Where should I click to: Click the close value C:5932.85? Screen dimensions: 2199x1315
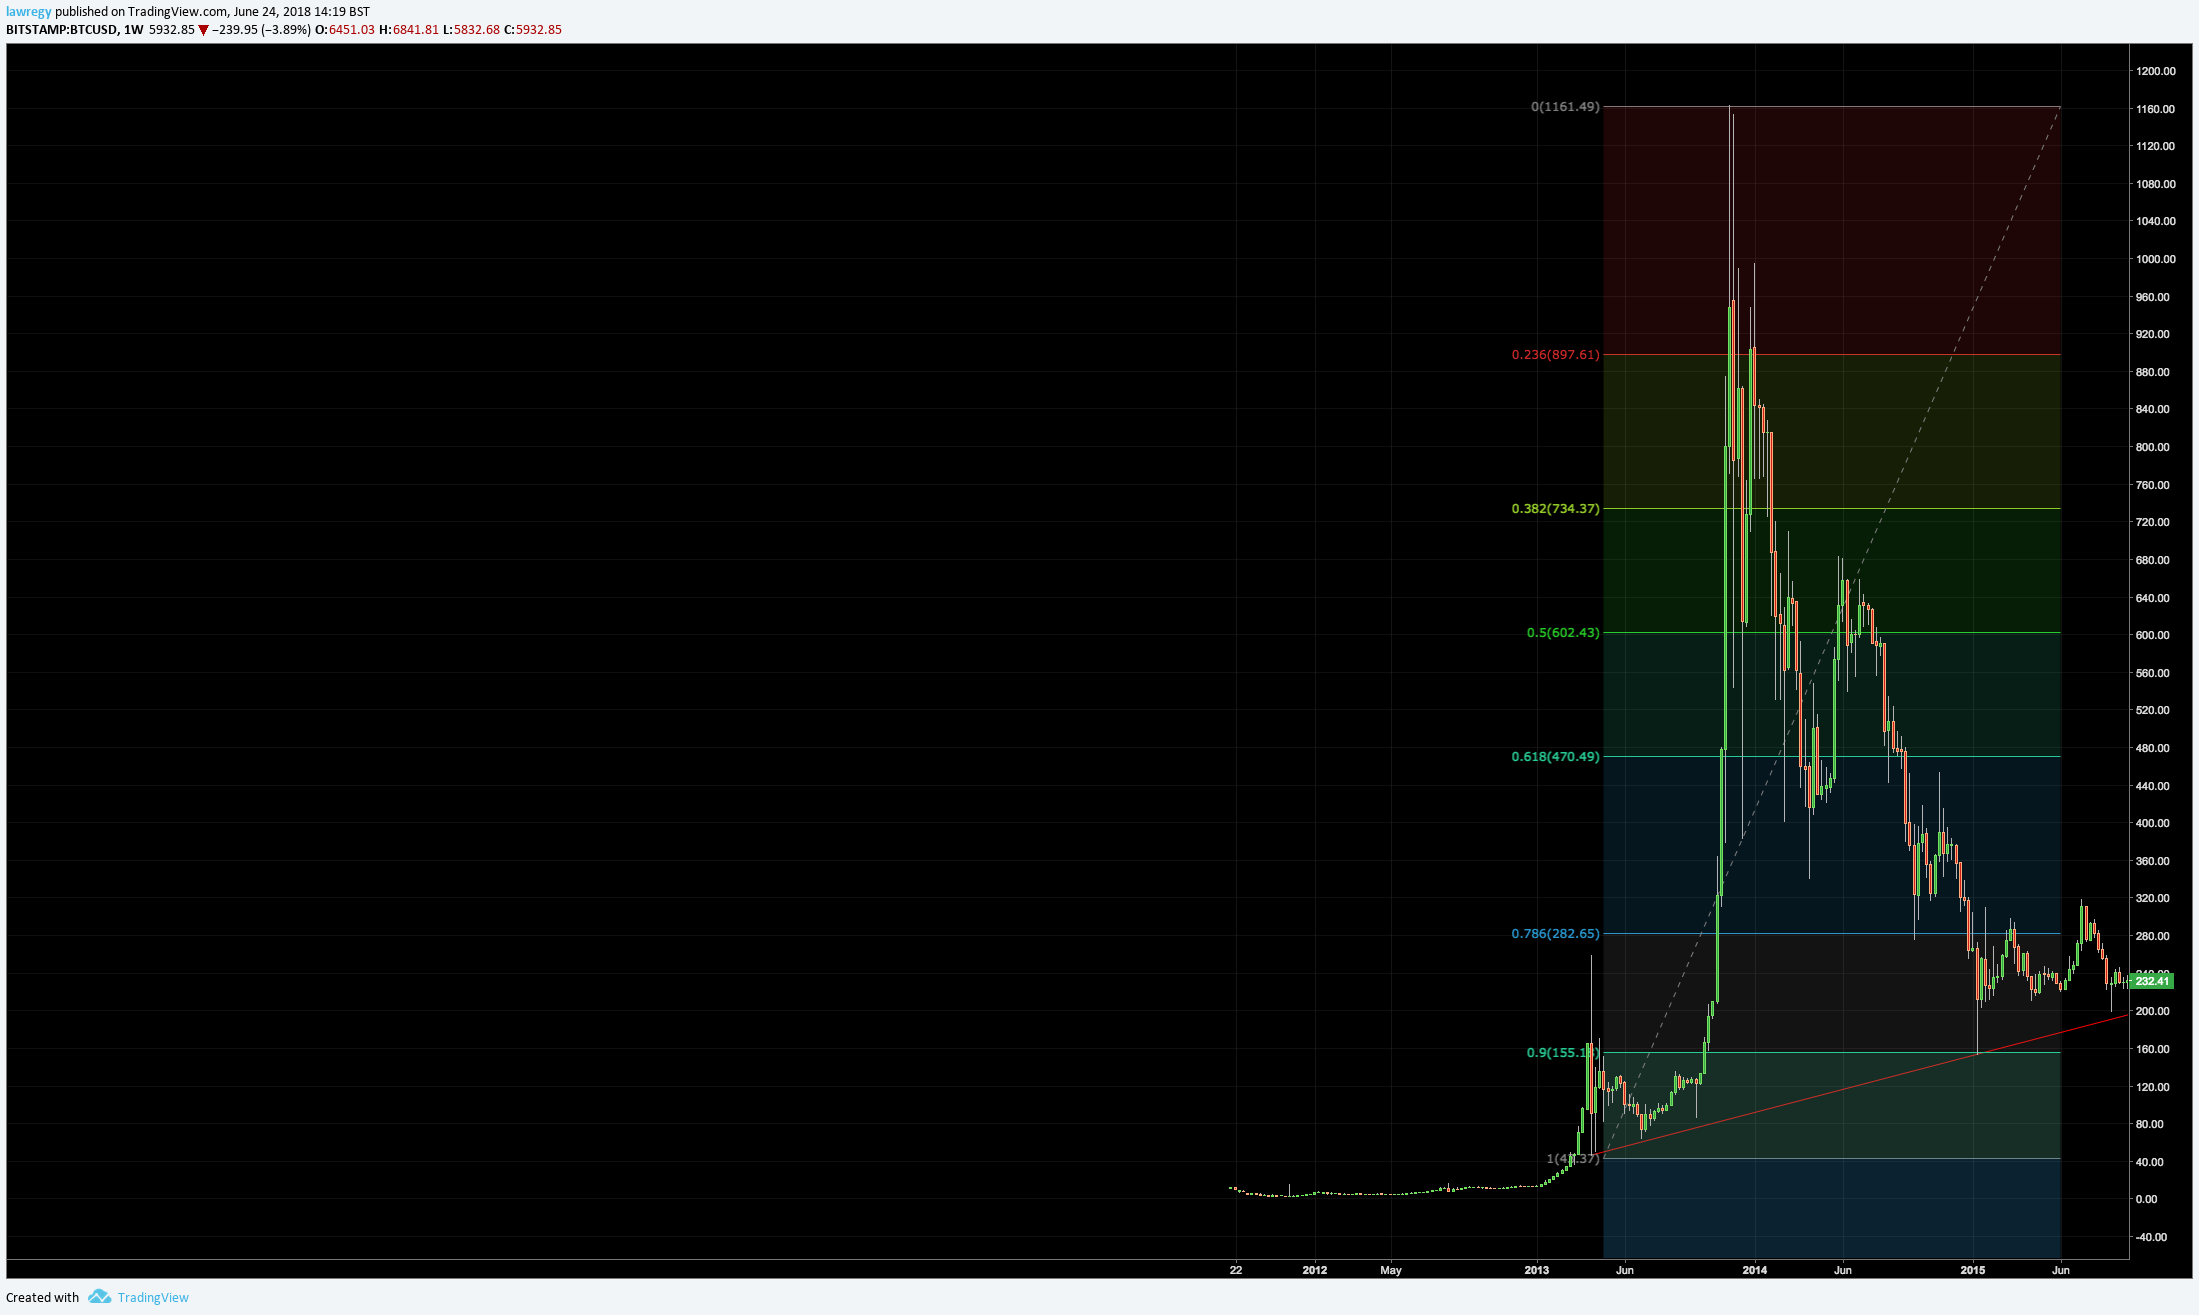tap(533, 30)
